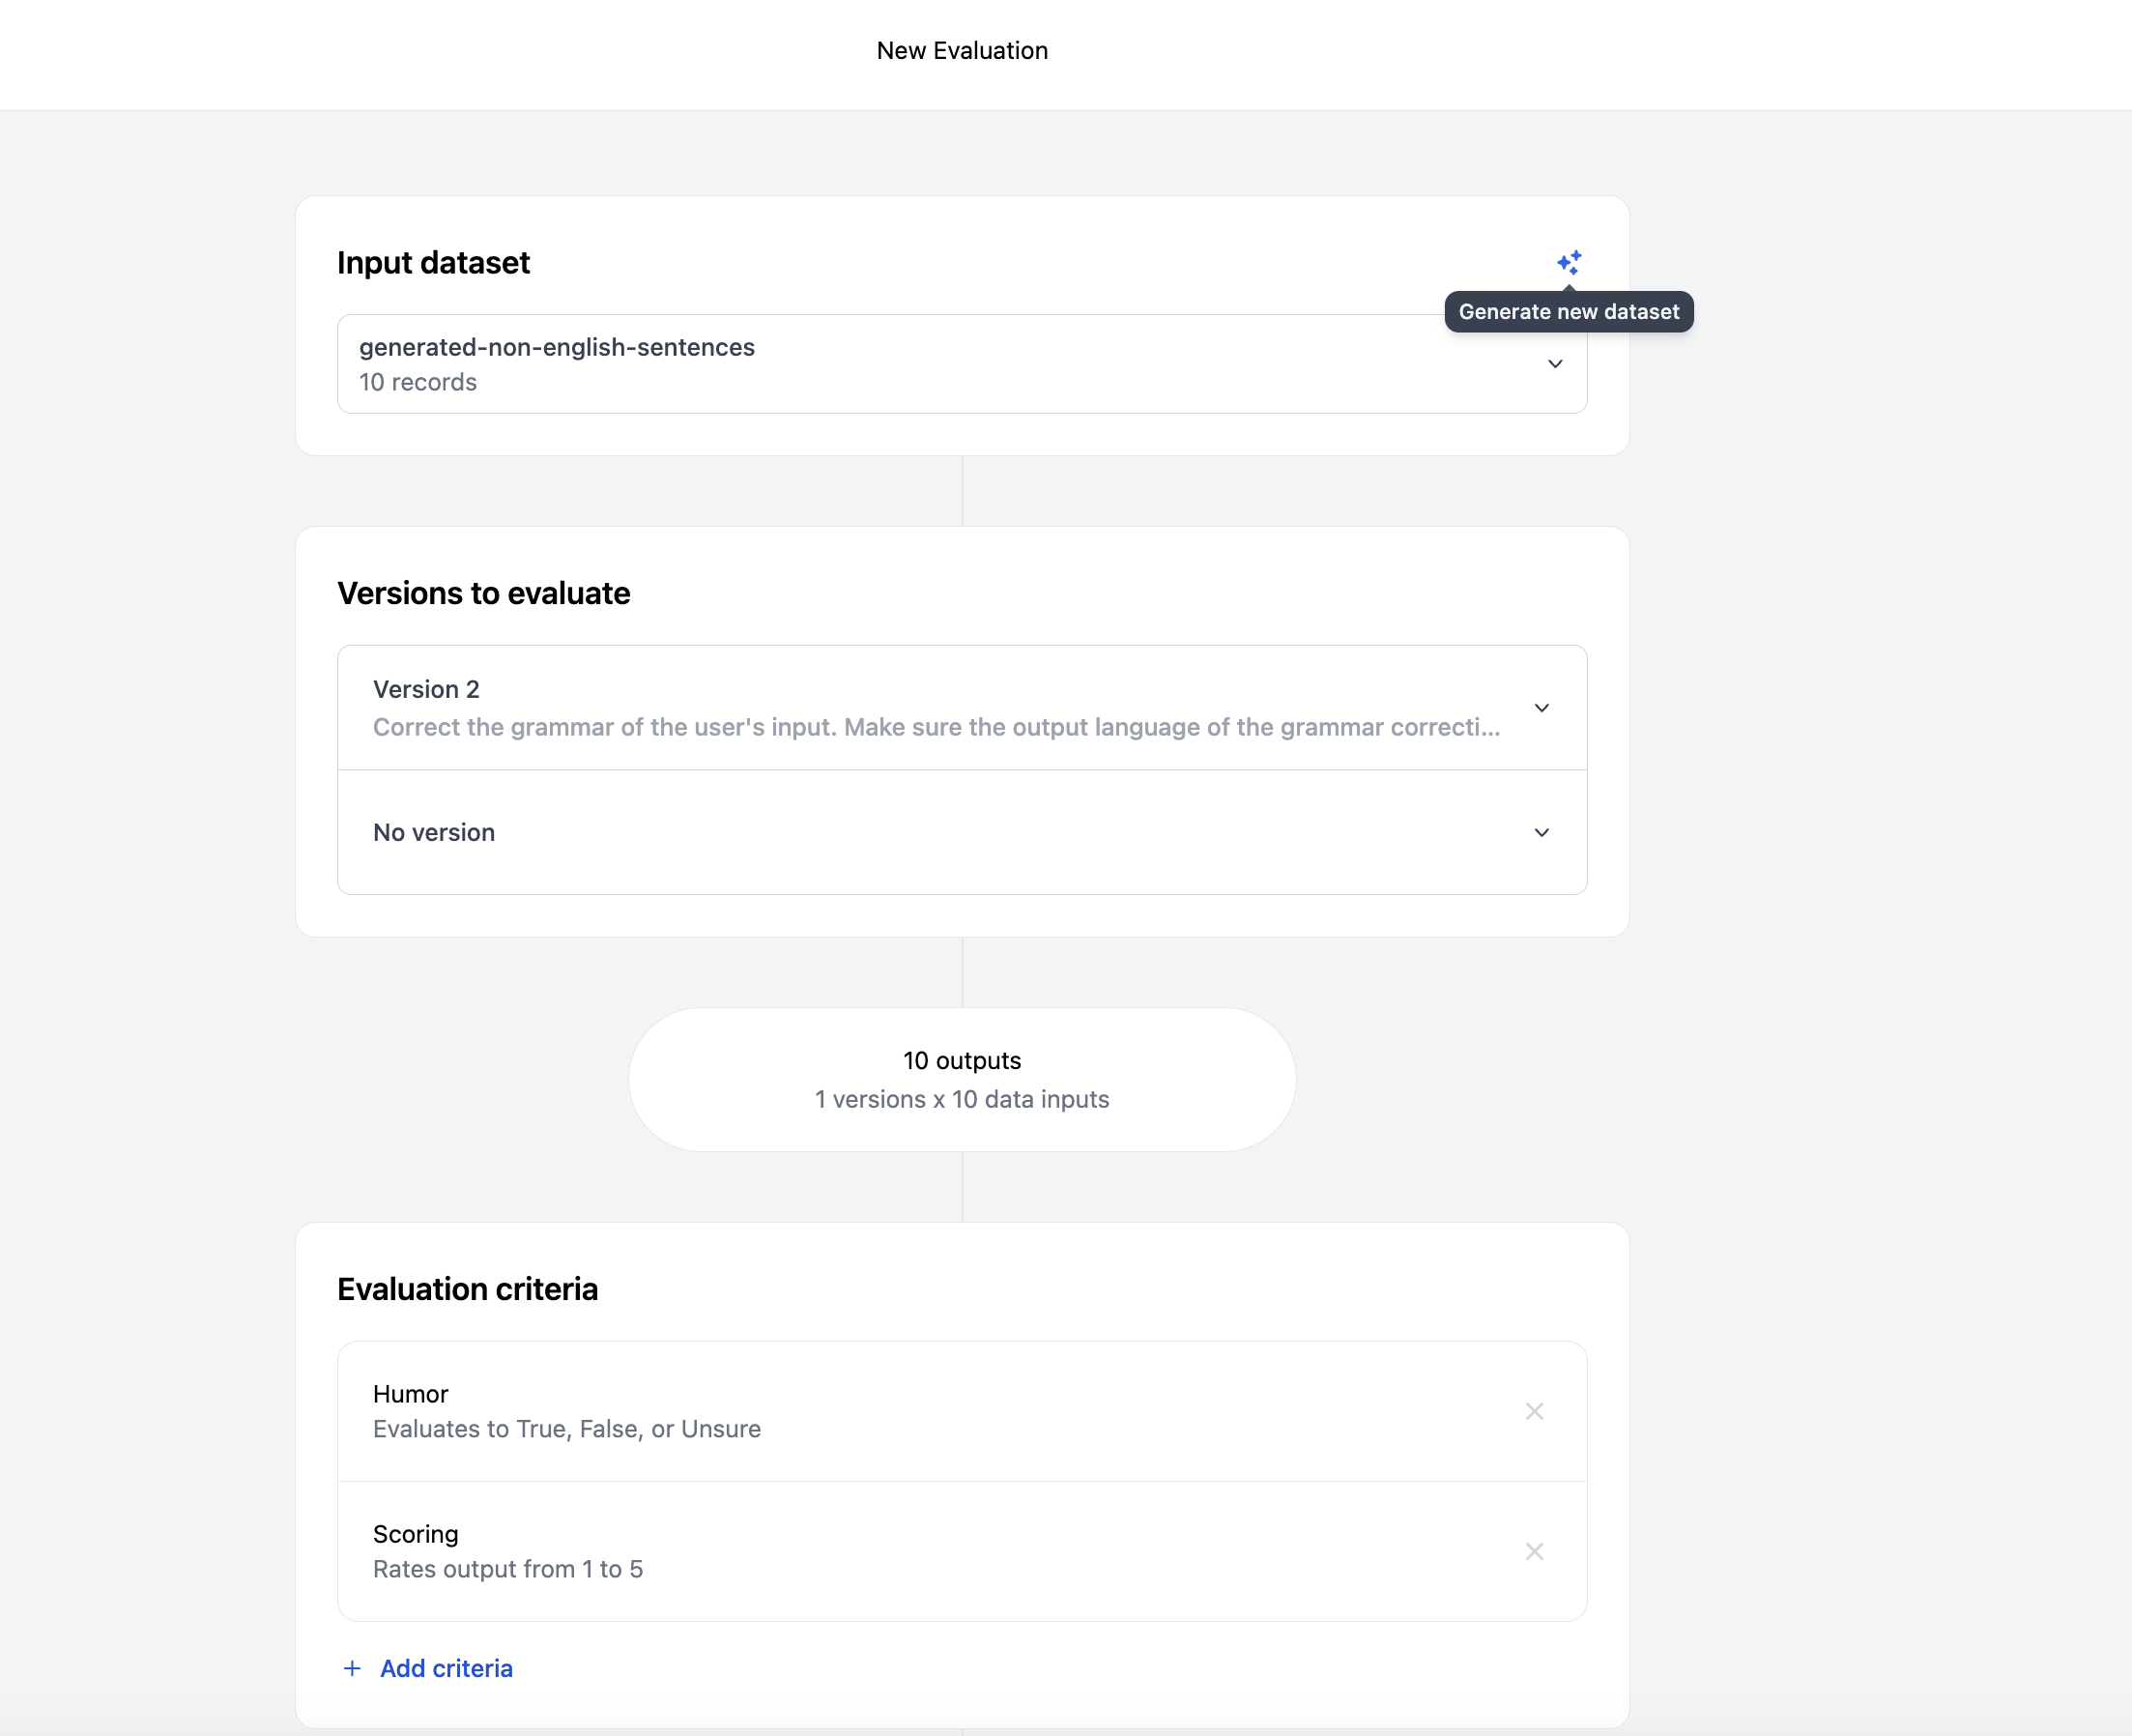Select the Humor criteria row
The image size is (2132, 1736).
pyautogui.click(x=900, y=1411)
